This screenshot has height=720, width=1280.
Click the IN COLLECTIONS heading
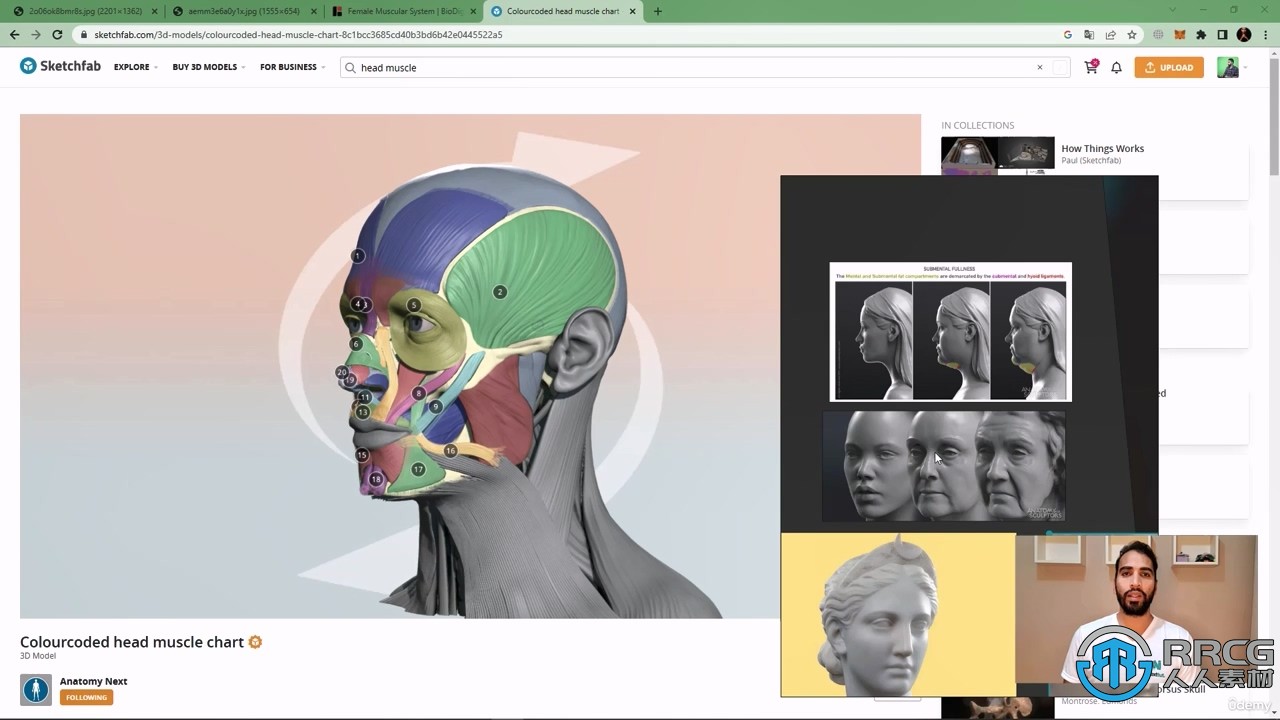click(x=977, y=125)
